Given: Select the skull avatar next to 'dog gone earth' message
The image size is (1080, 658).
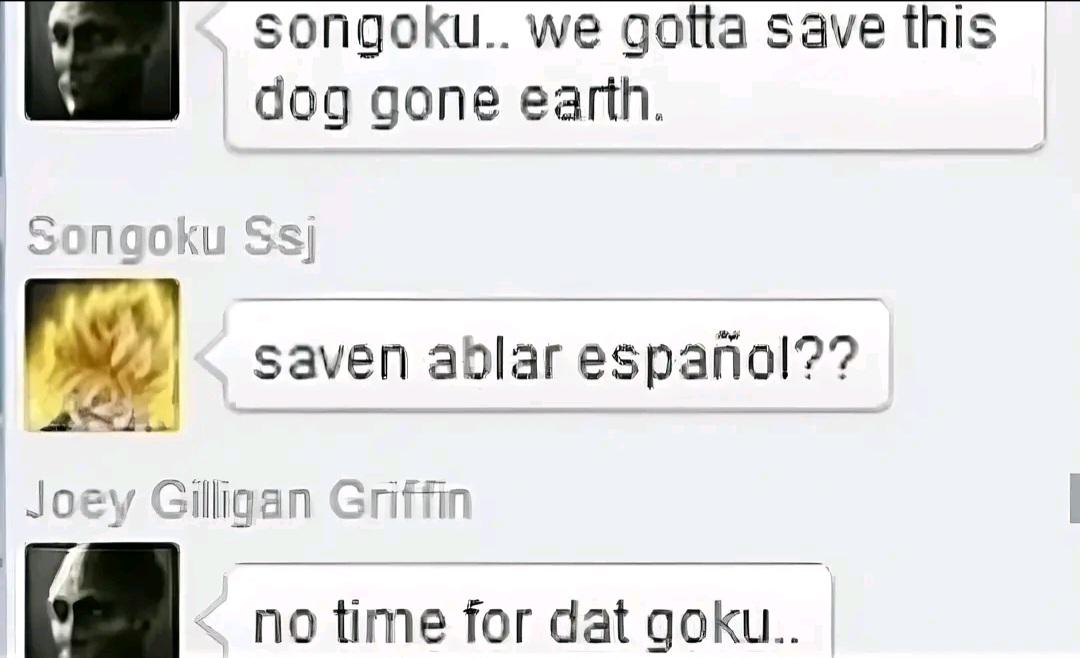Looking at the screenshot, I should click(102, 60).
